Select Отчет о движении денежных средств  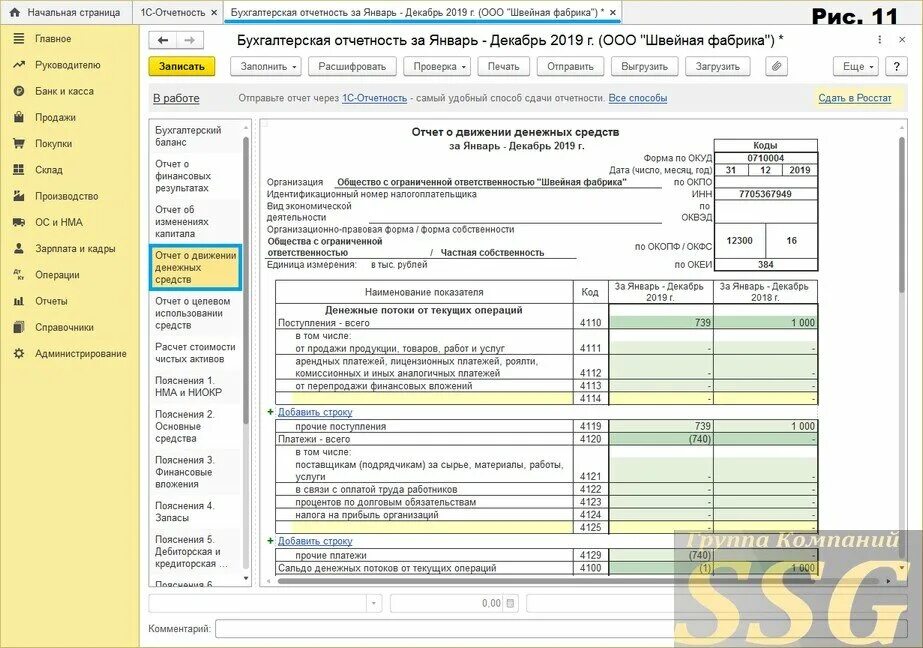click(195, 267)
